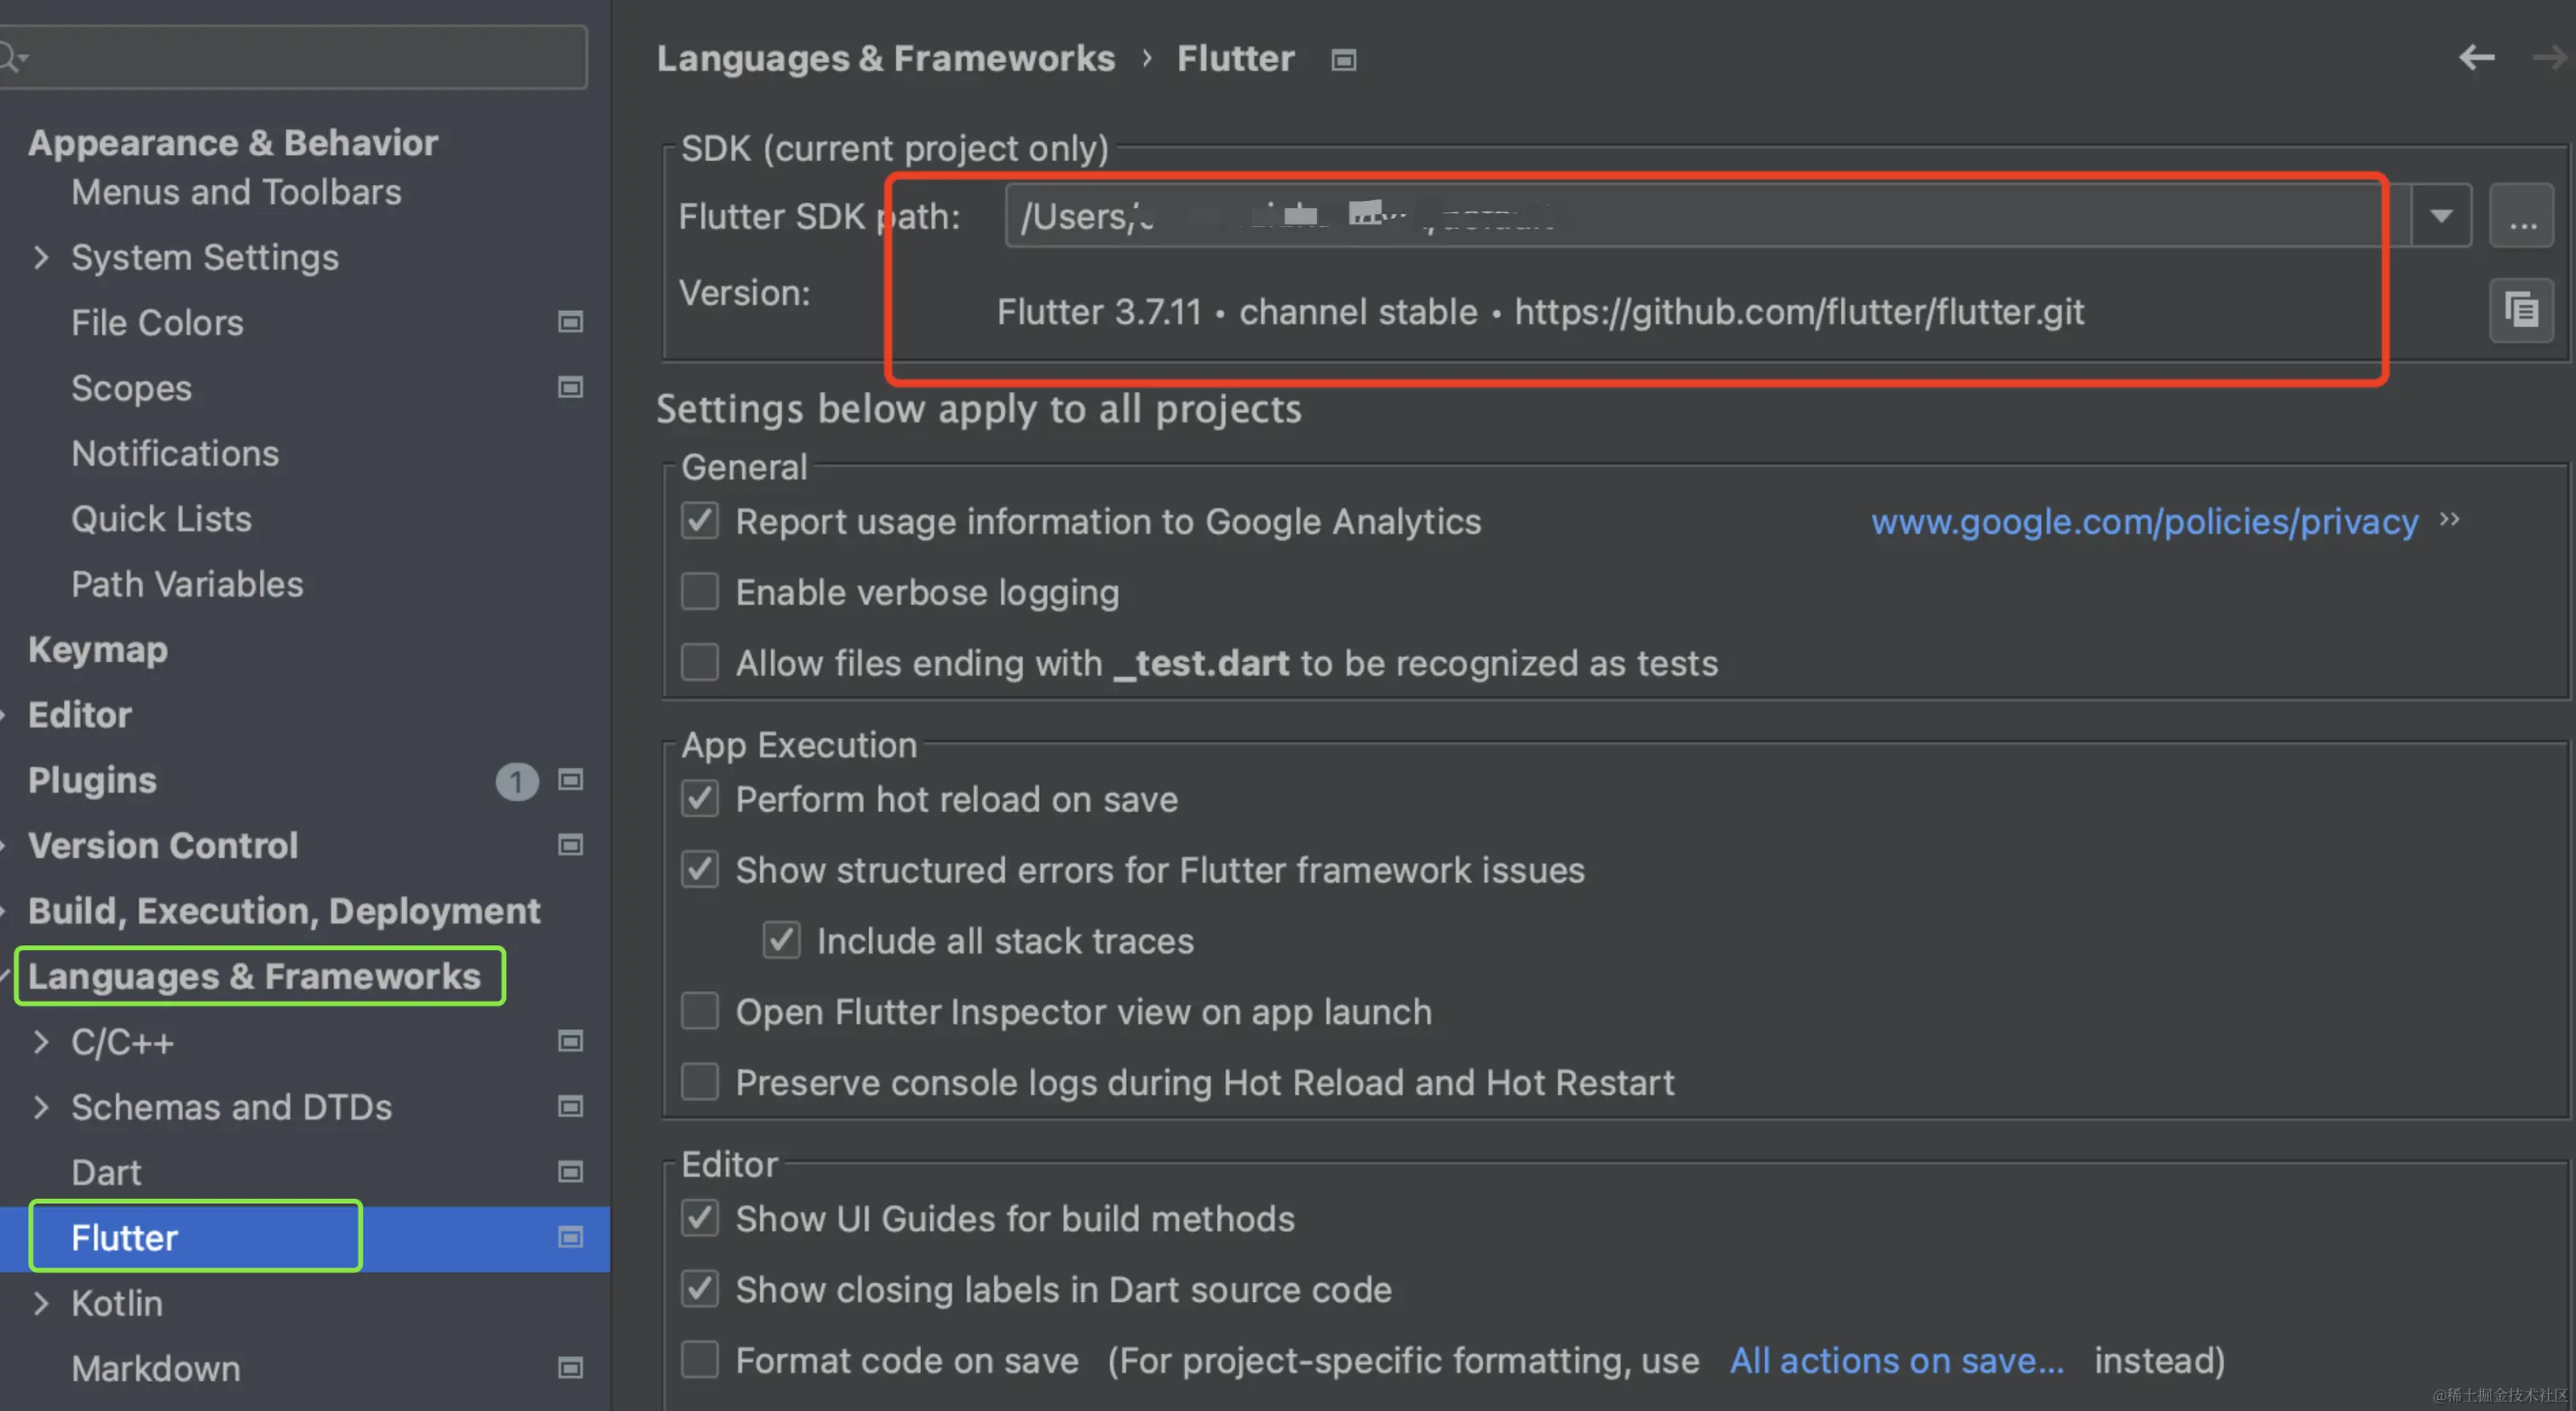The image size is (2576, 1411).
Task: Click the browse SDK path ellipsis button
Action: point(2521,217)
